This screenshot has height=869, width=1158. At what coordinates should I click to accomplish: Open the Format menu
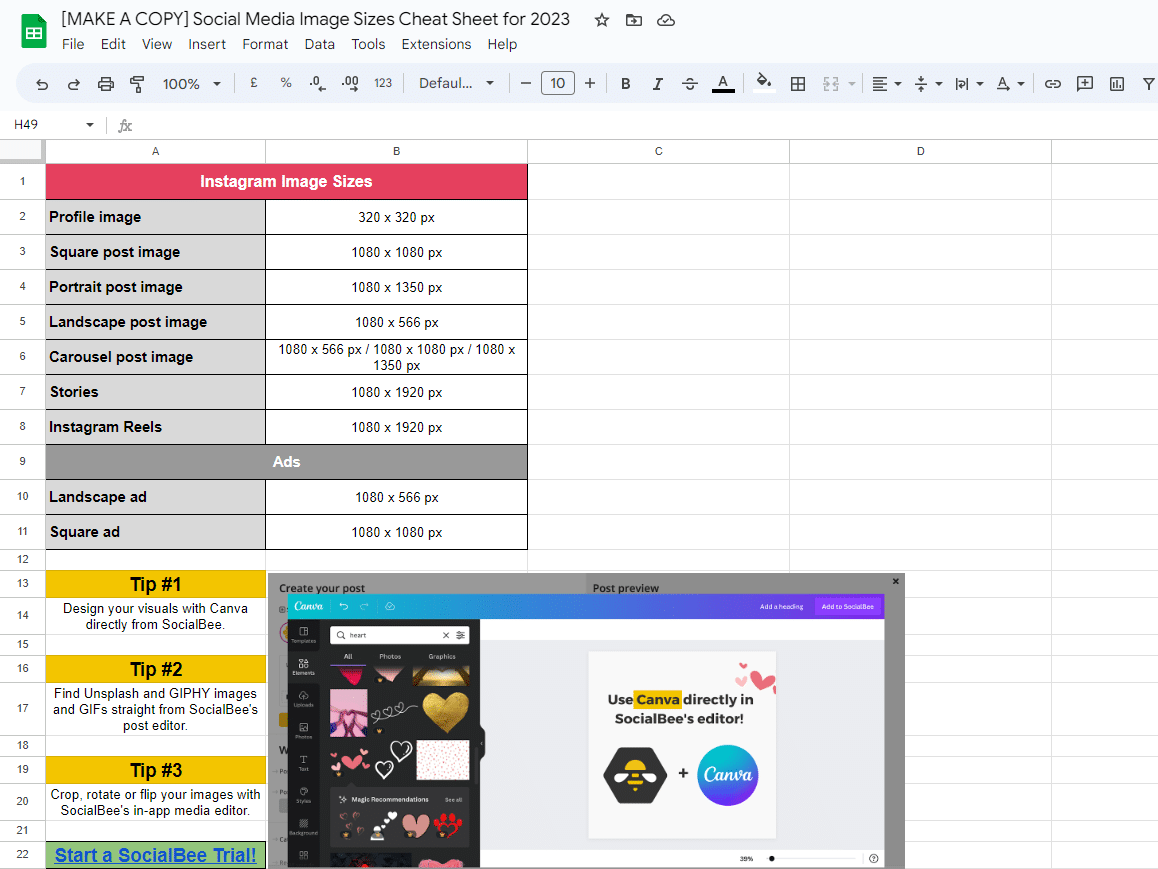[x=265, y=44]
